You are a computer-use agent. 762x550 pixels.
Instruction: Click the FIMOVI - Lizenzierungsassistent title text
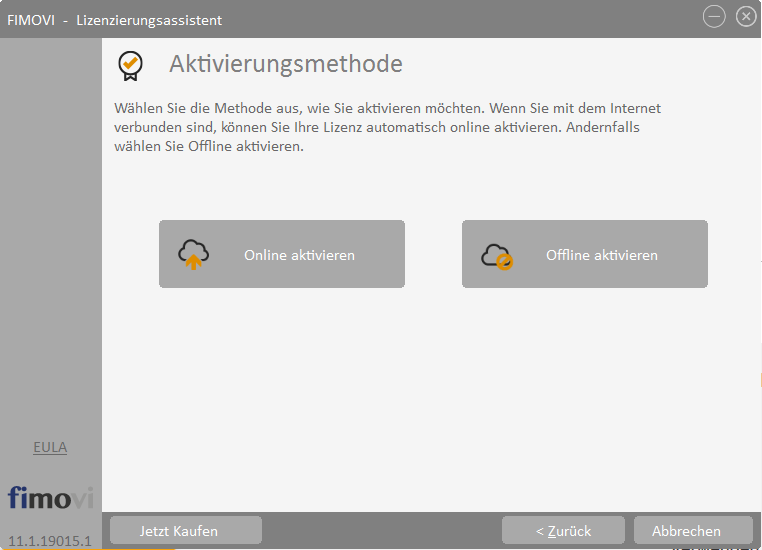(114, 20)
